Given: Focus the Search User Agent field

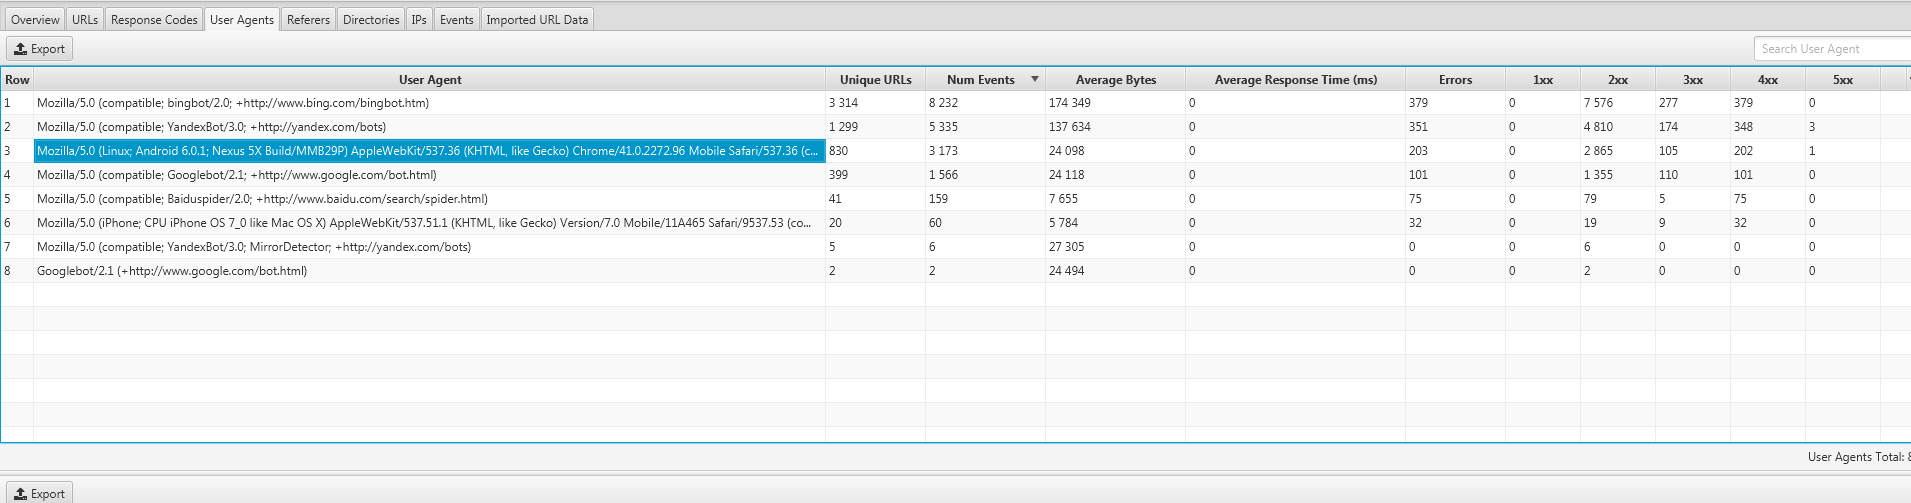Looking at the screenshot, I should [1833, 48].
